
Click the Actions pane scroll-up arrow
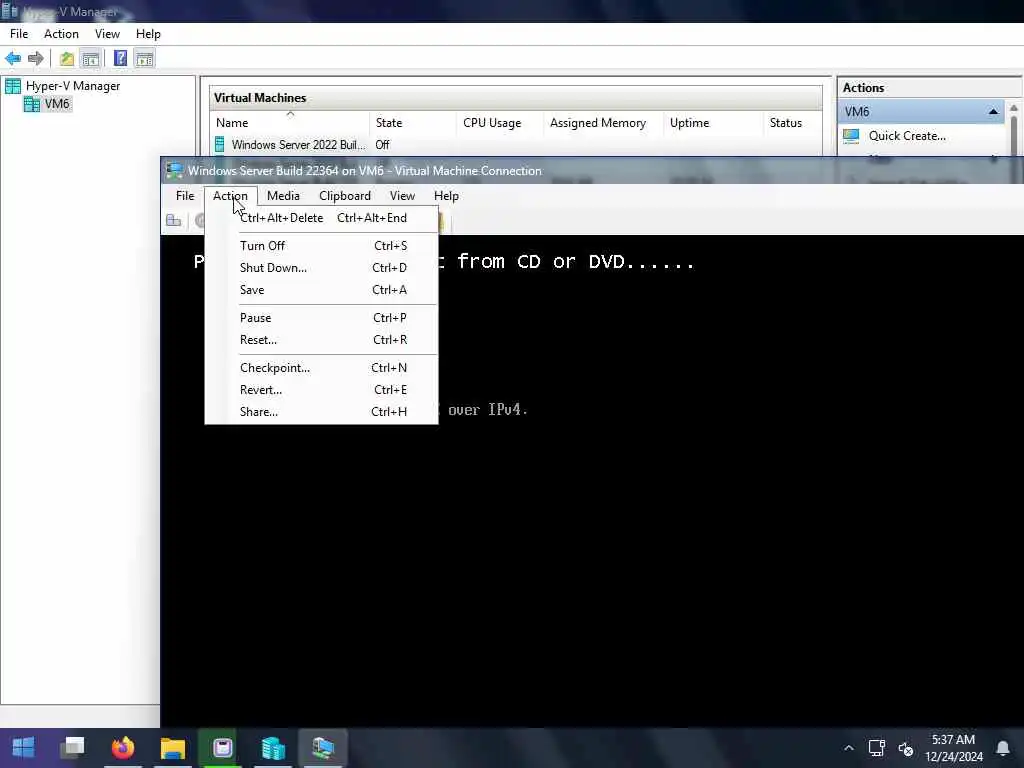pos(1014,108)
